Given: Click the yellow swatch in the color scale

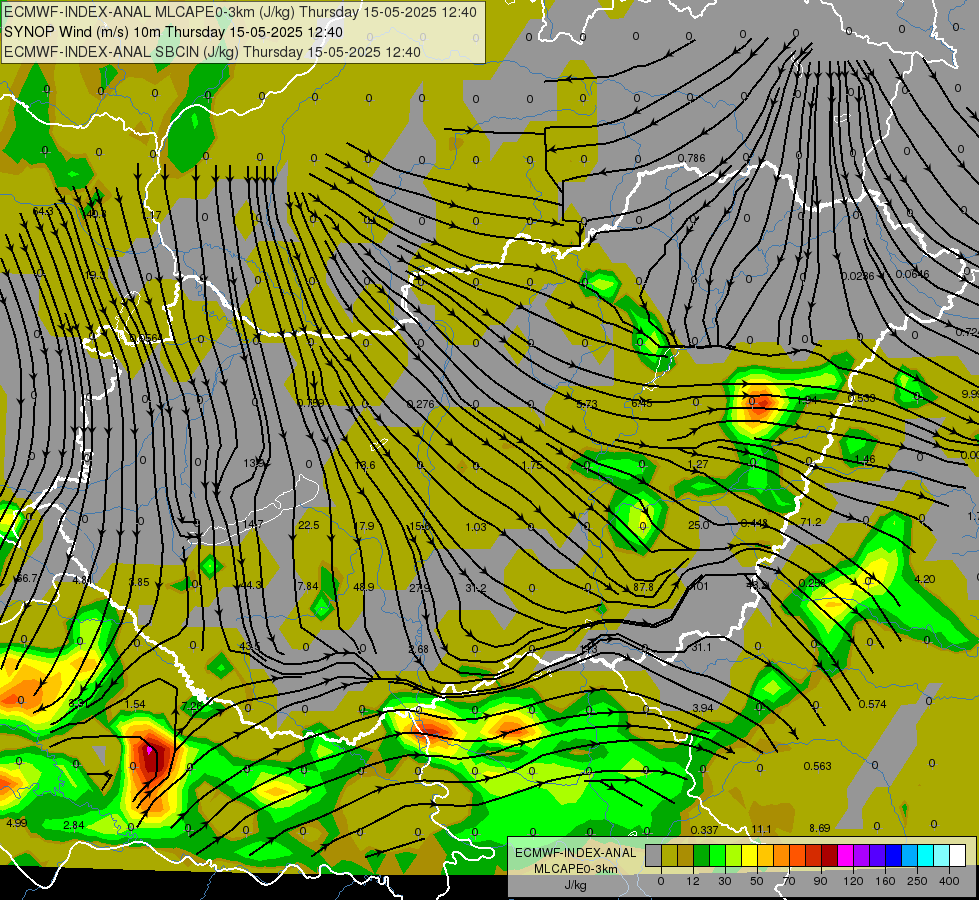Looking at the screenshot, I should 750,855.
